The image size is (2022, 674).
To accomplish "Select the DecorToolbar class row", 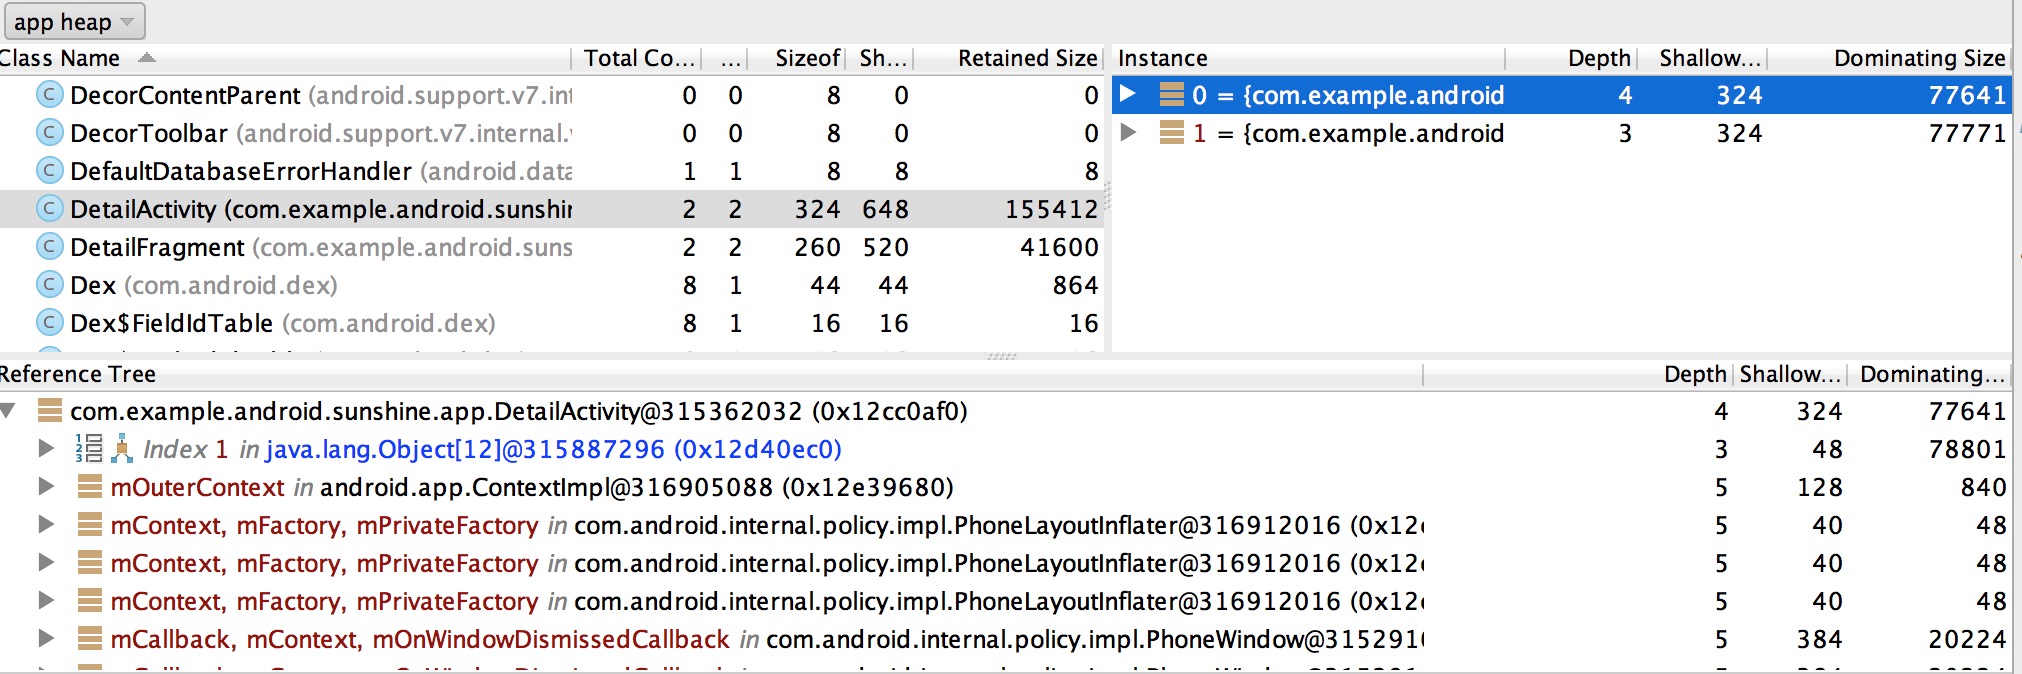I will point(551,133).
